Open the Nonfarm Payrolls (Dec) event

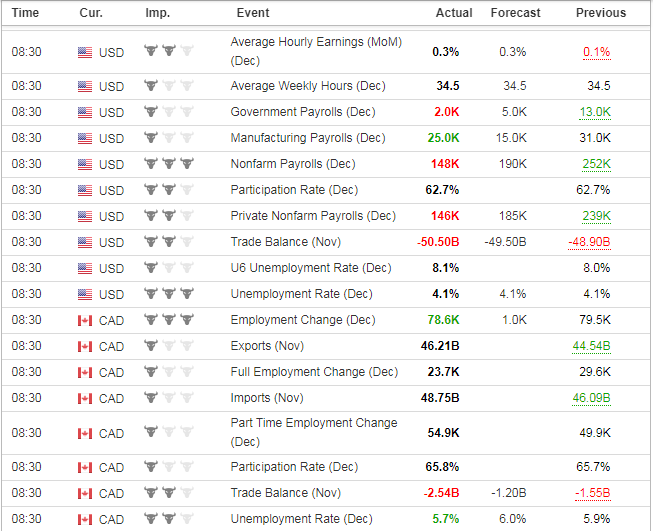pyautogui.click(x=292, y=164)
